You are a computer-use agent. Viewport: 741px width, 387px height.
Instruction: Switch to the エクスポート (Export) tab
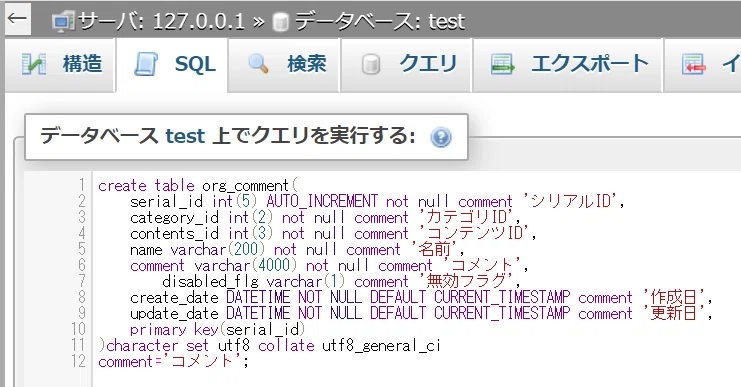click(x=568, y=65)
